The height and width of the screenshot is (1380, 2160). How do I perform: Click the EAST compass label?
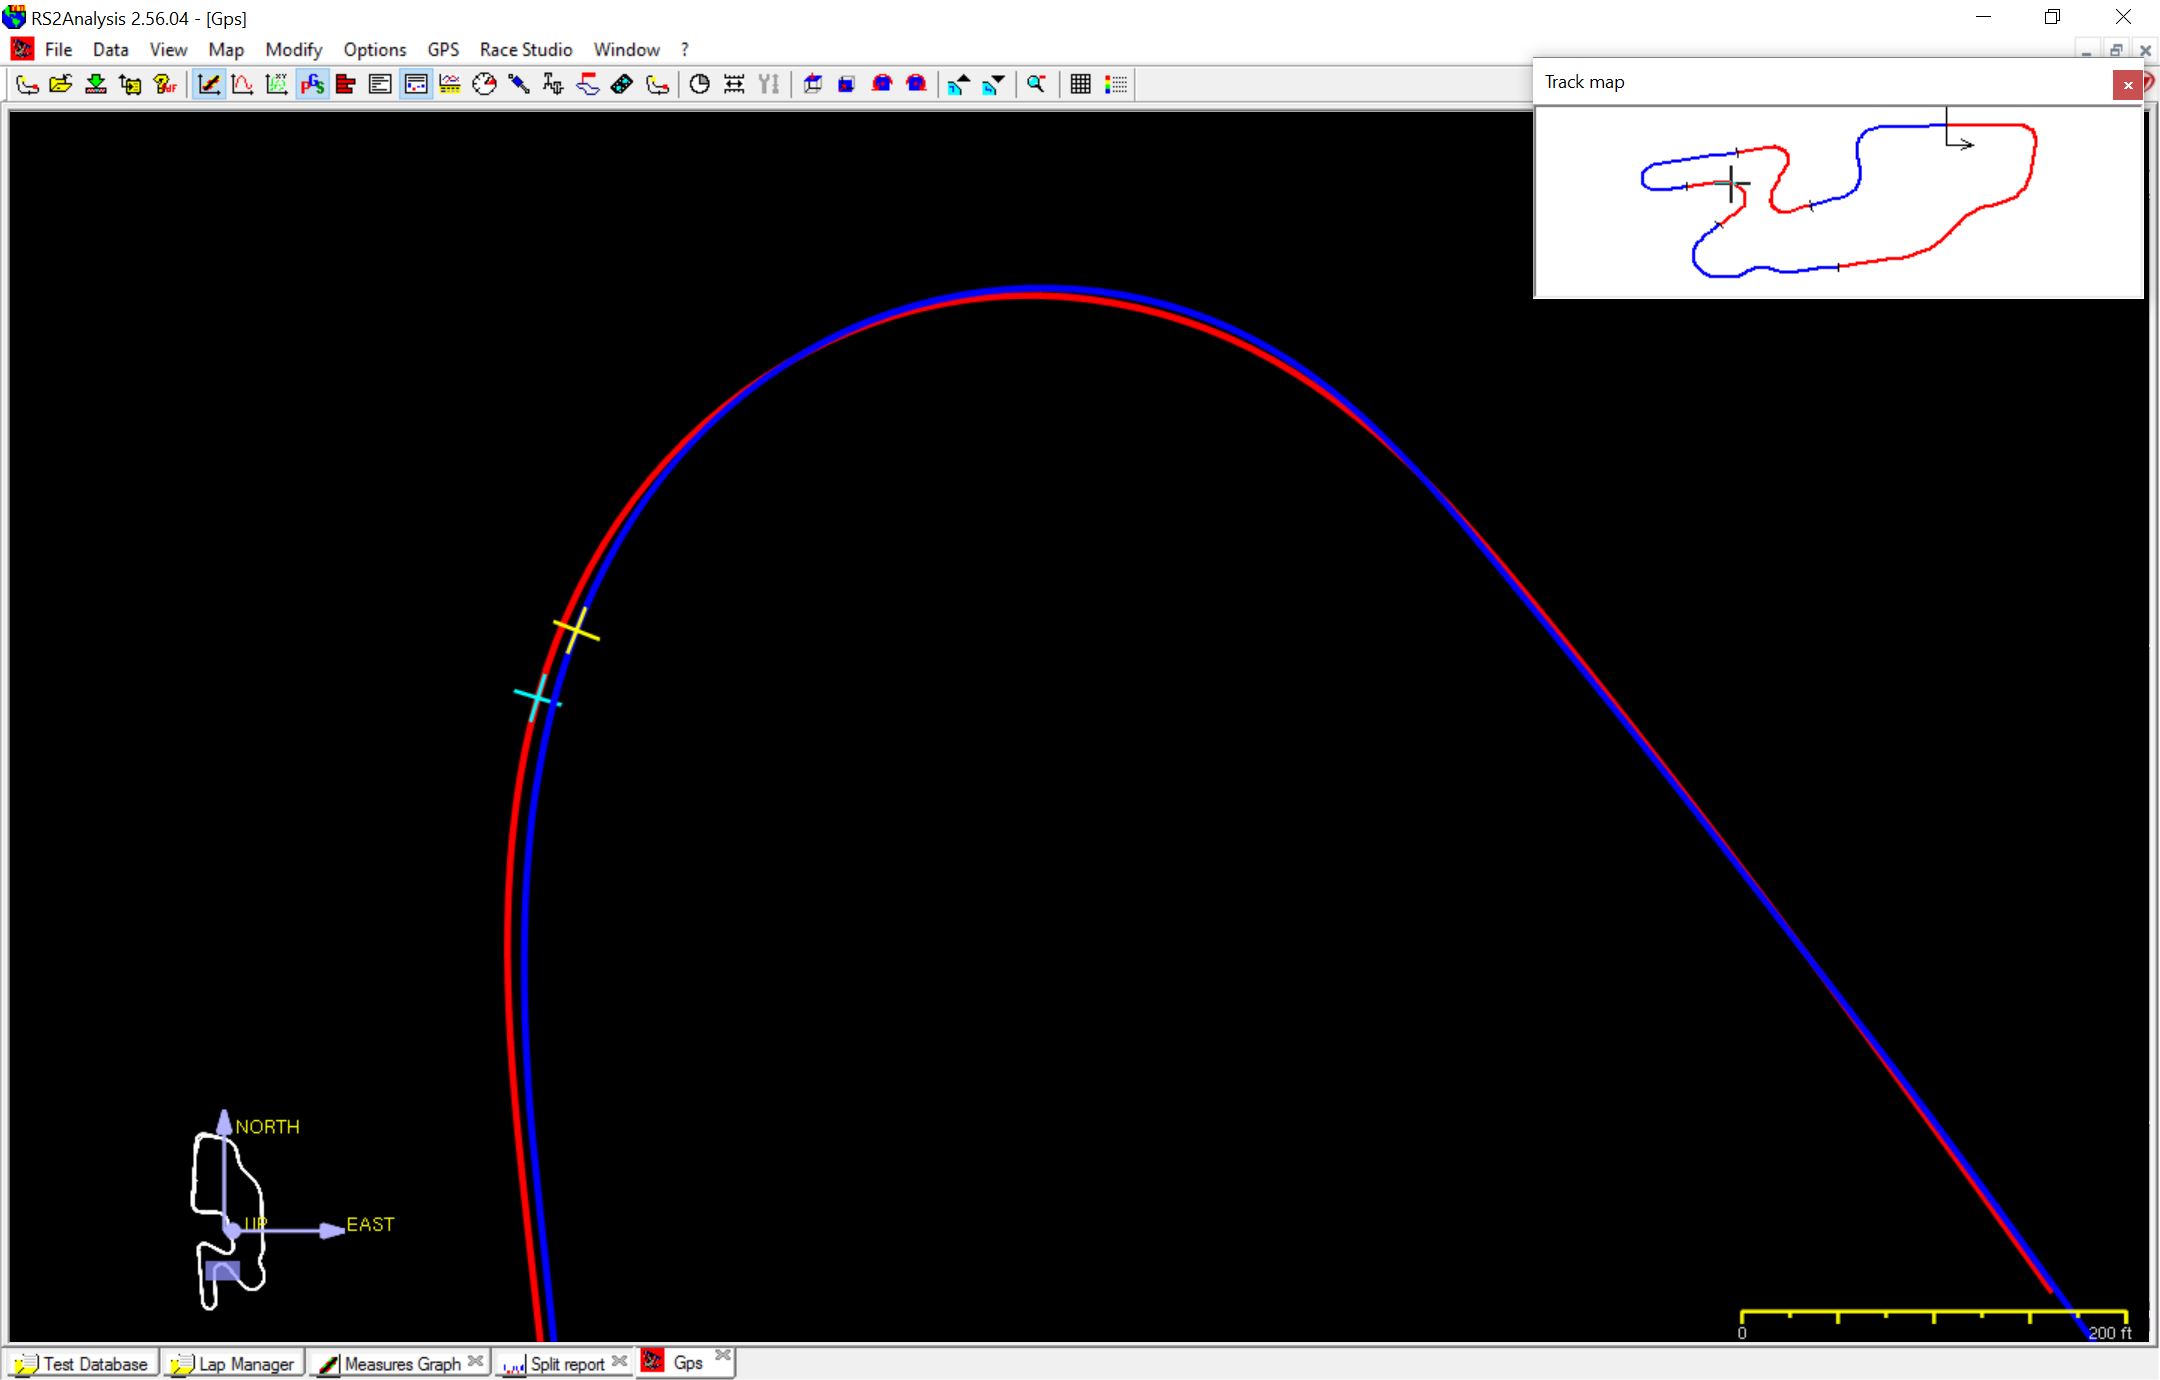(x=370, y=1224)
